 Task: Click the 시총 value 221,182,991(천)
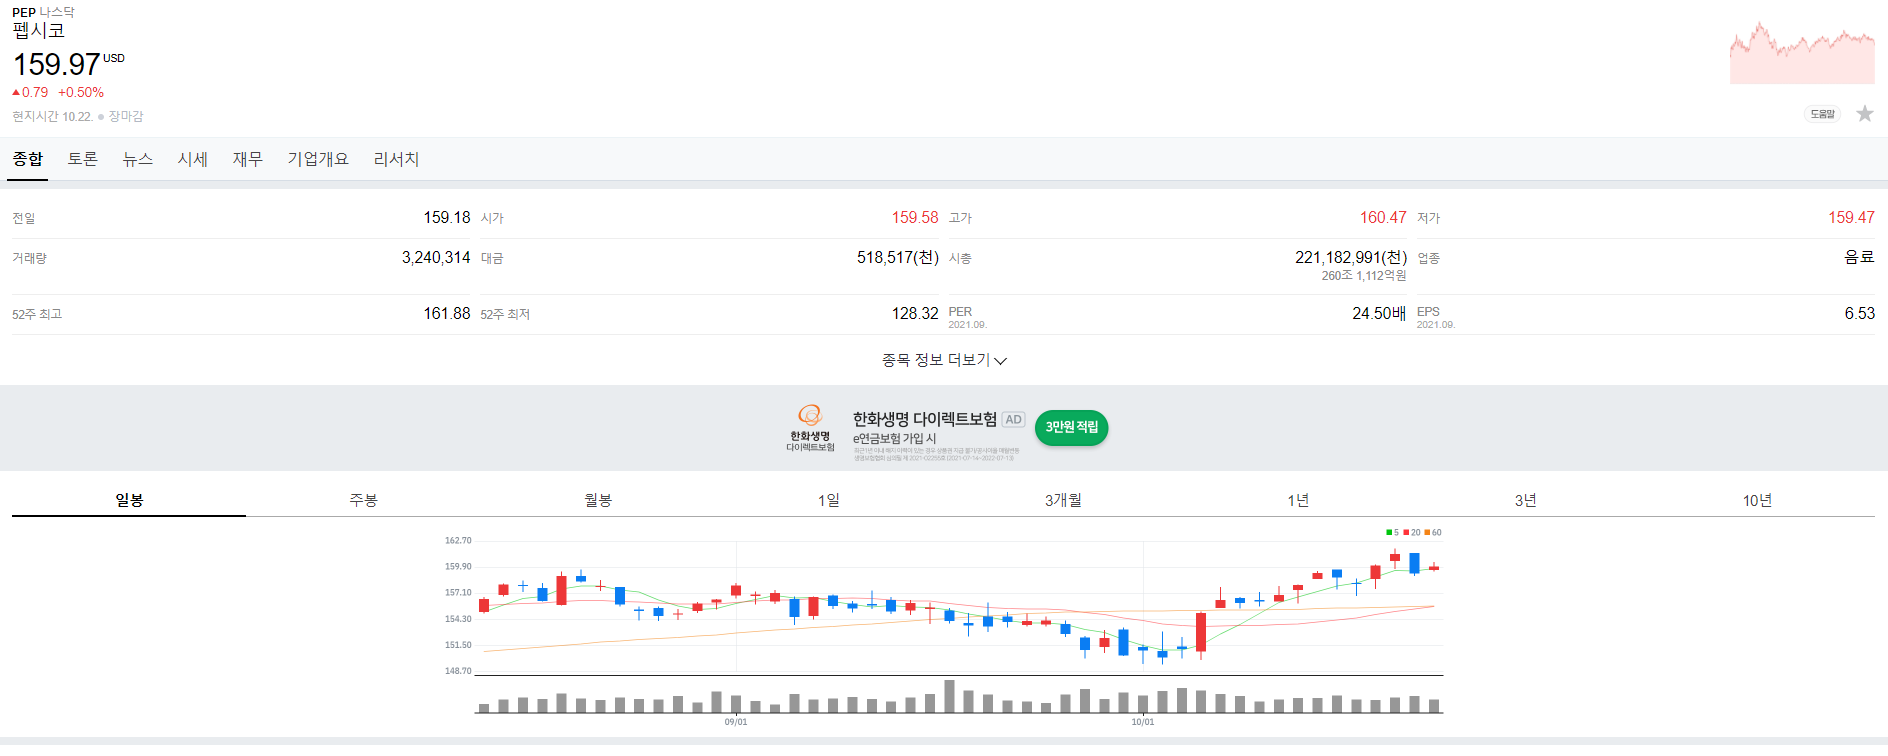(x=1351, y=257)
